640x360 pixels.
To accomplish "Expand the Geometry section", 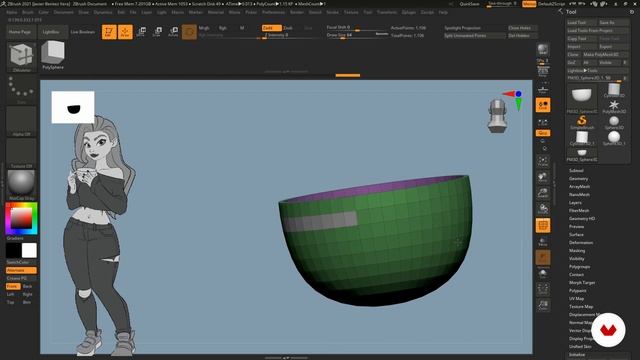I will [578, 178].
